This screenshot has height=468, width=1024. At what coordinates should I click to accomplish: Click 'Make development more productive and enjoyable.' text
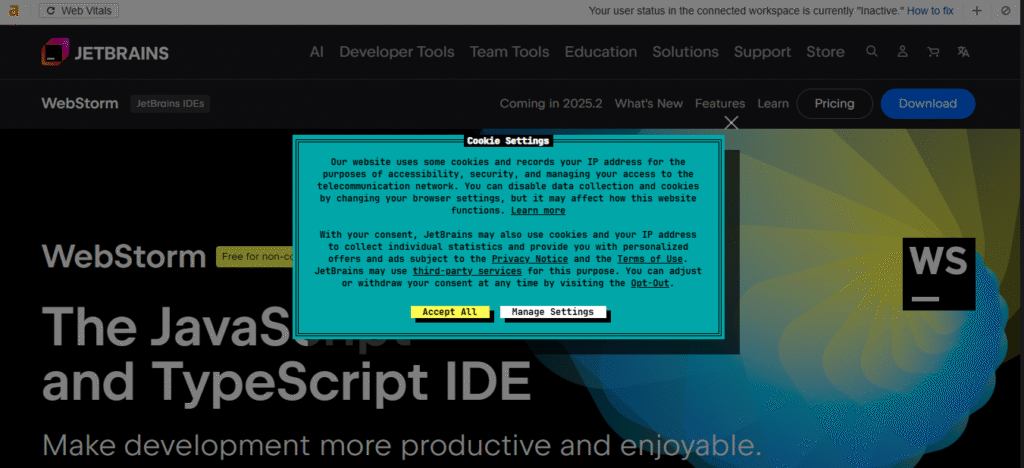pos(402,446)
